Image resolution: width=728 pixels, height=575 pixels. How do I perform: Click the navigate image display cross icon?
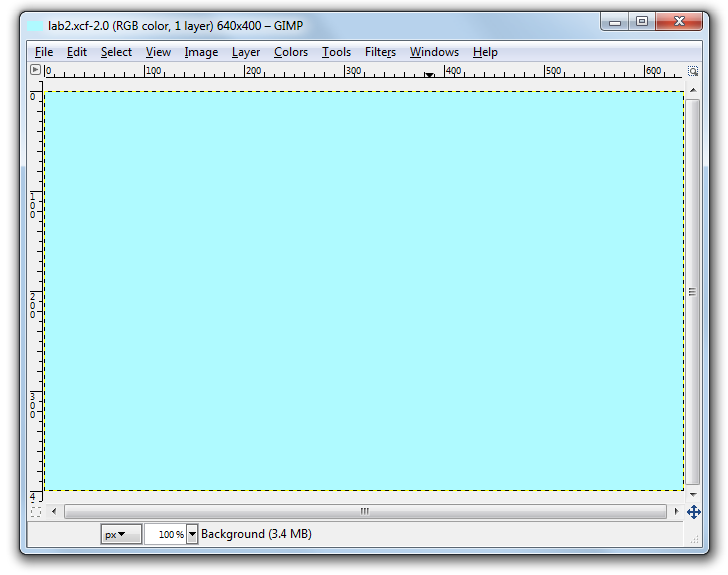pos(694,512)
